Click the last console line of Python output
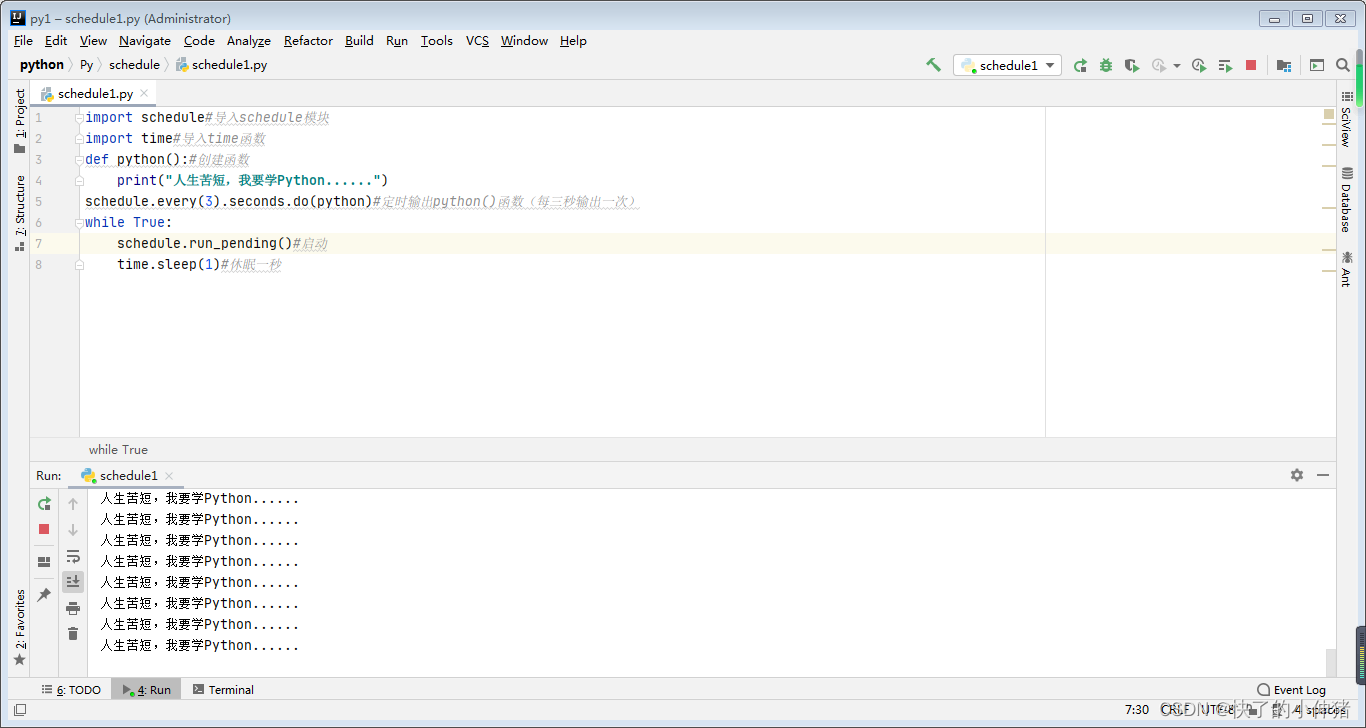 click(x=200, y=646)
